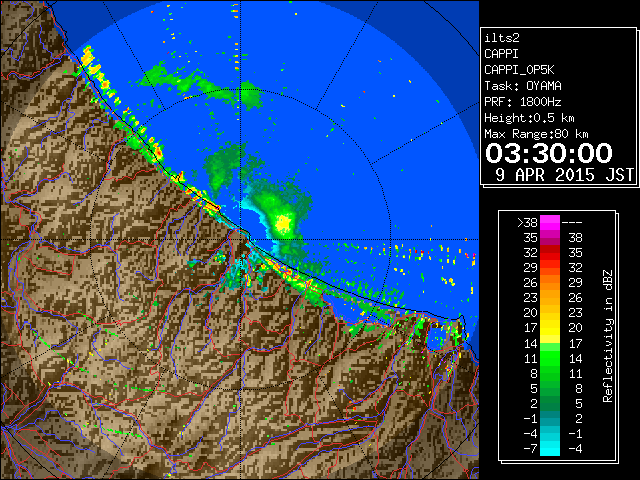Pick the magenta swatch beside '>38'

coord(550,223)
